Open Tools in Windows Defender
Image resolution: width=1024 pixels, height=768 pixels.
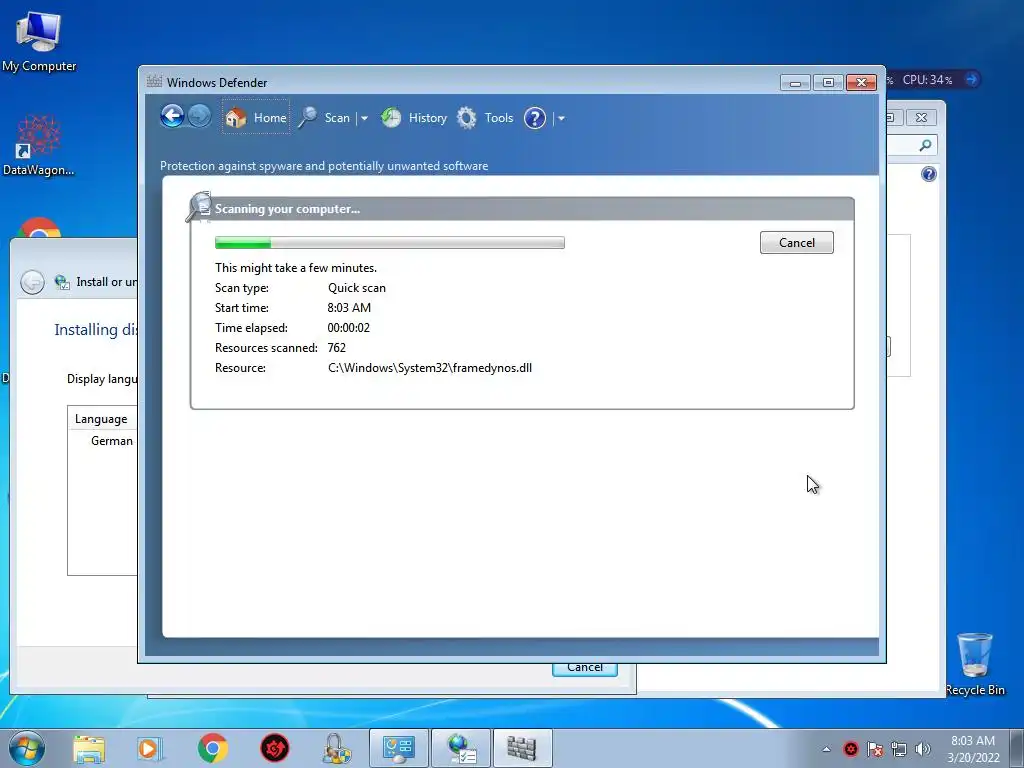[485, 118]
